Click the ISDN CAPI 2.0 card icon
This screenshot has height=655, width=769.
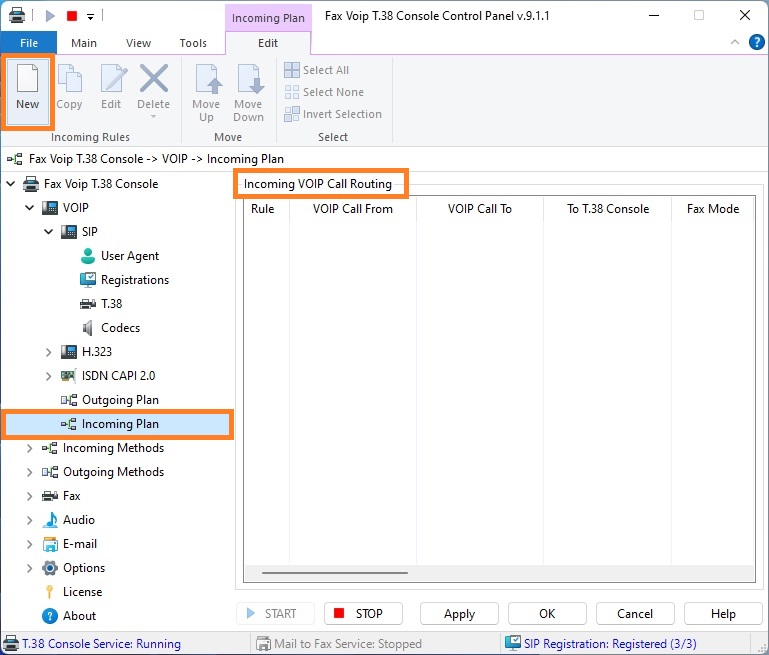[68, 376]
